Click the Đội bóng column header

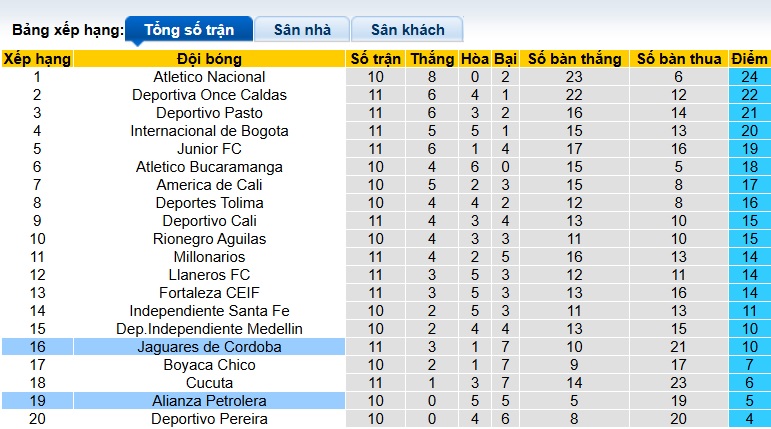click(x=209, y=59)
